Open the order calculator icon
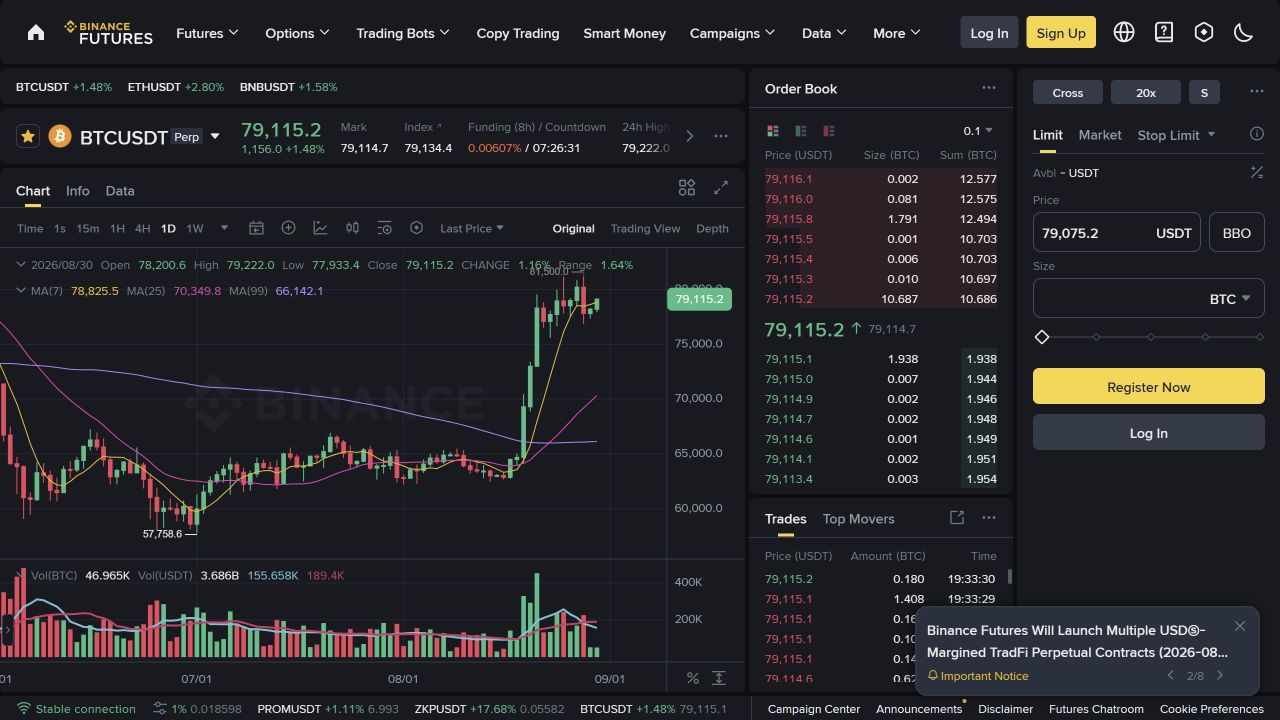1280x720 pixels. [1257, 173]
